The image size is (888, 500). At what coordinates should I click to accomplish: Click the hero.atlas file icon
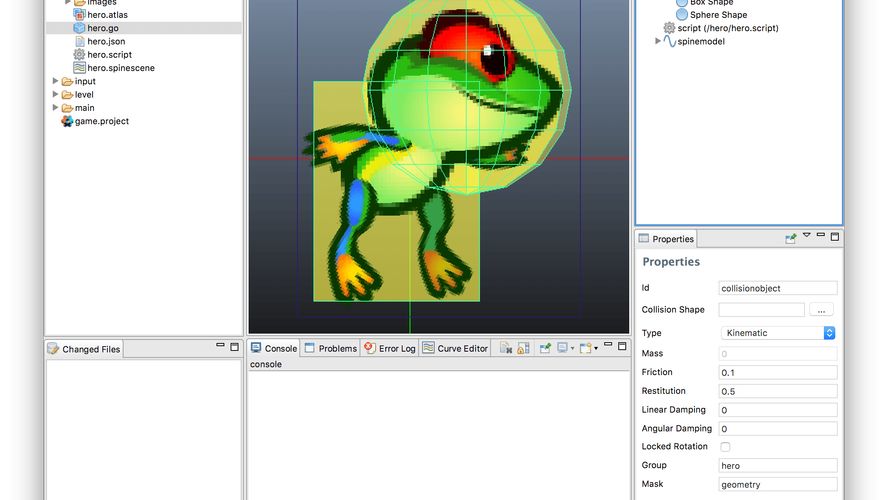tap(80, 15)
